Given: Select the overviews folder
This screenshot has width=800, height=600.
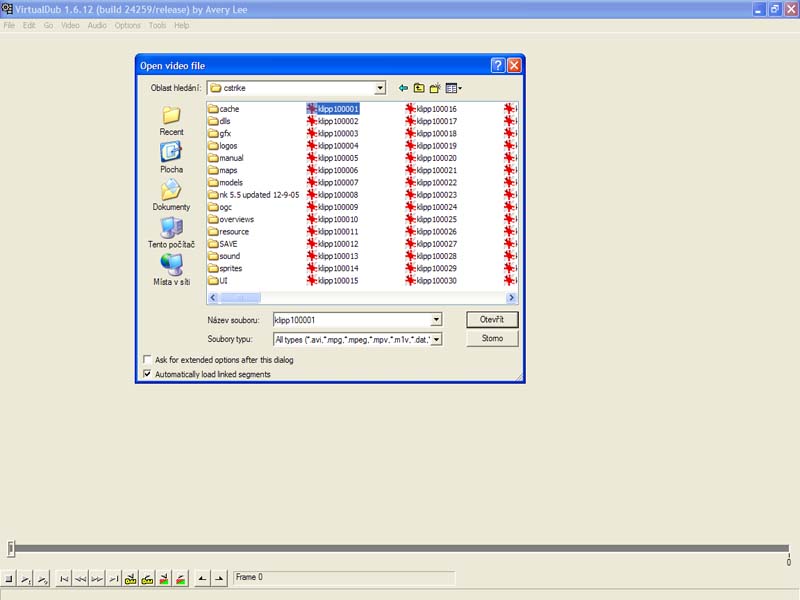Looking at the screenshot, I should point(231,219).
